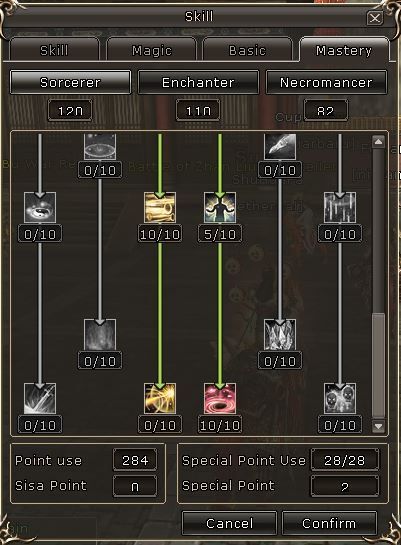Switch to the Enchanter mastery

tap(198, 82)
